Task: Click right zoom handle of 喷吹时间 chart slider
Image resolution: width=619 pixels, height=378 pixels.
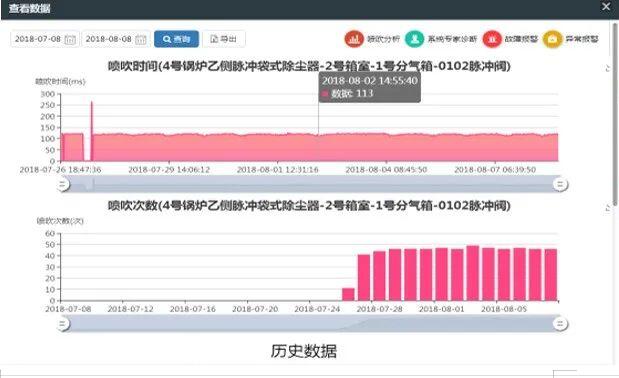Action: [560, 184]
